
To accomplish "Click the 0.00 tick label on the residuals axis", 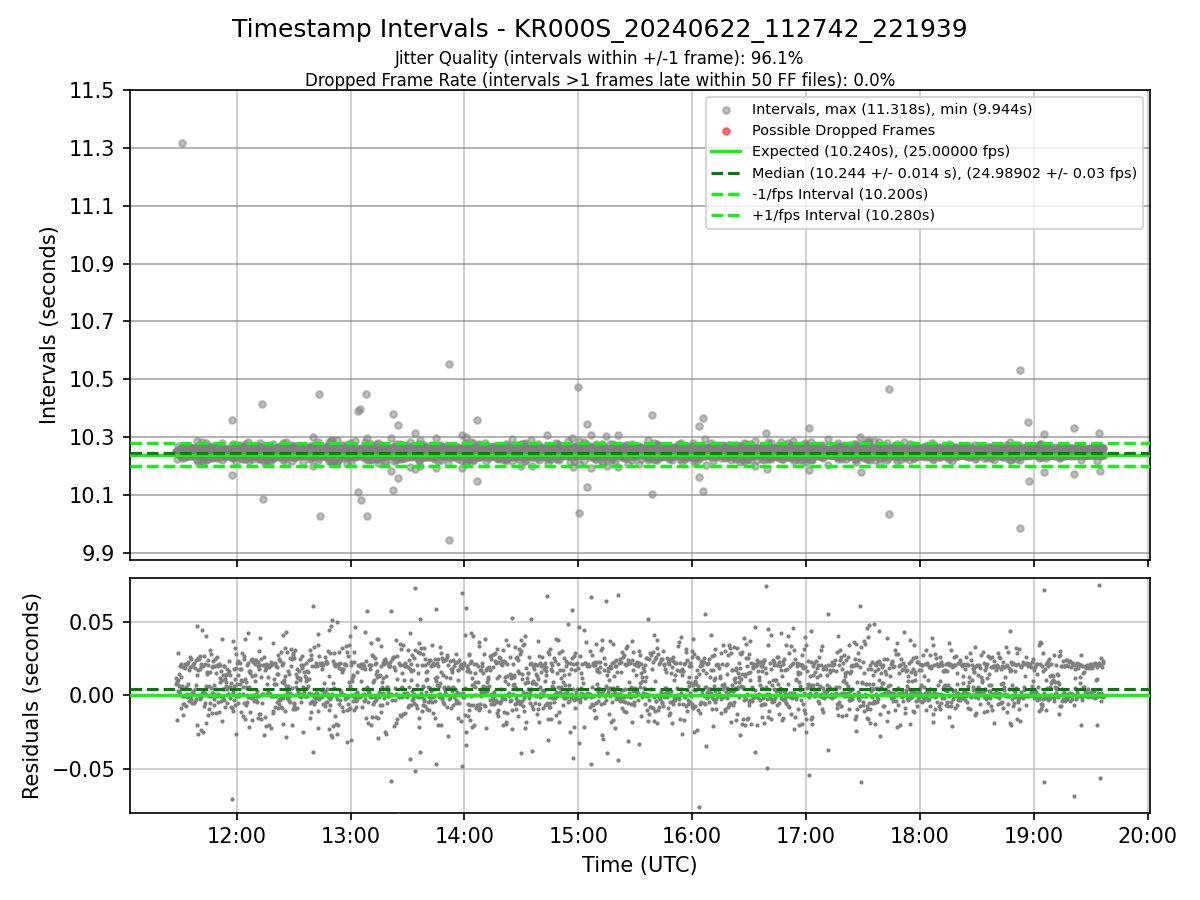I will (x=94, y=695).
